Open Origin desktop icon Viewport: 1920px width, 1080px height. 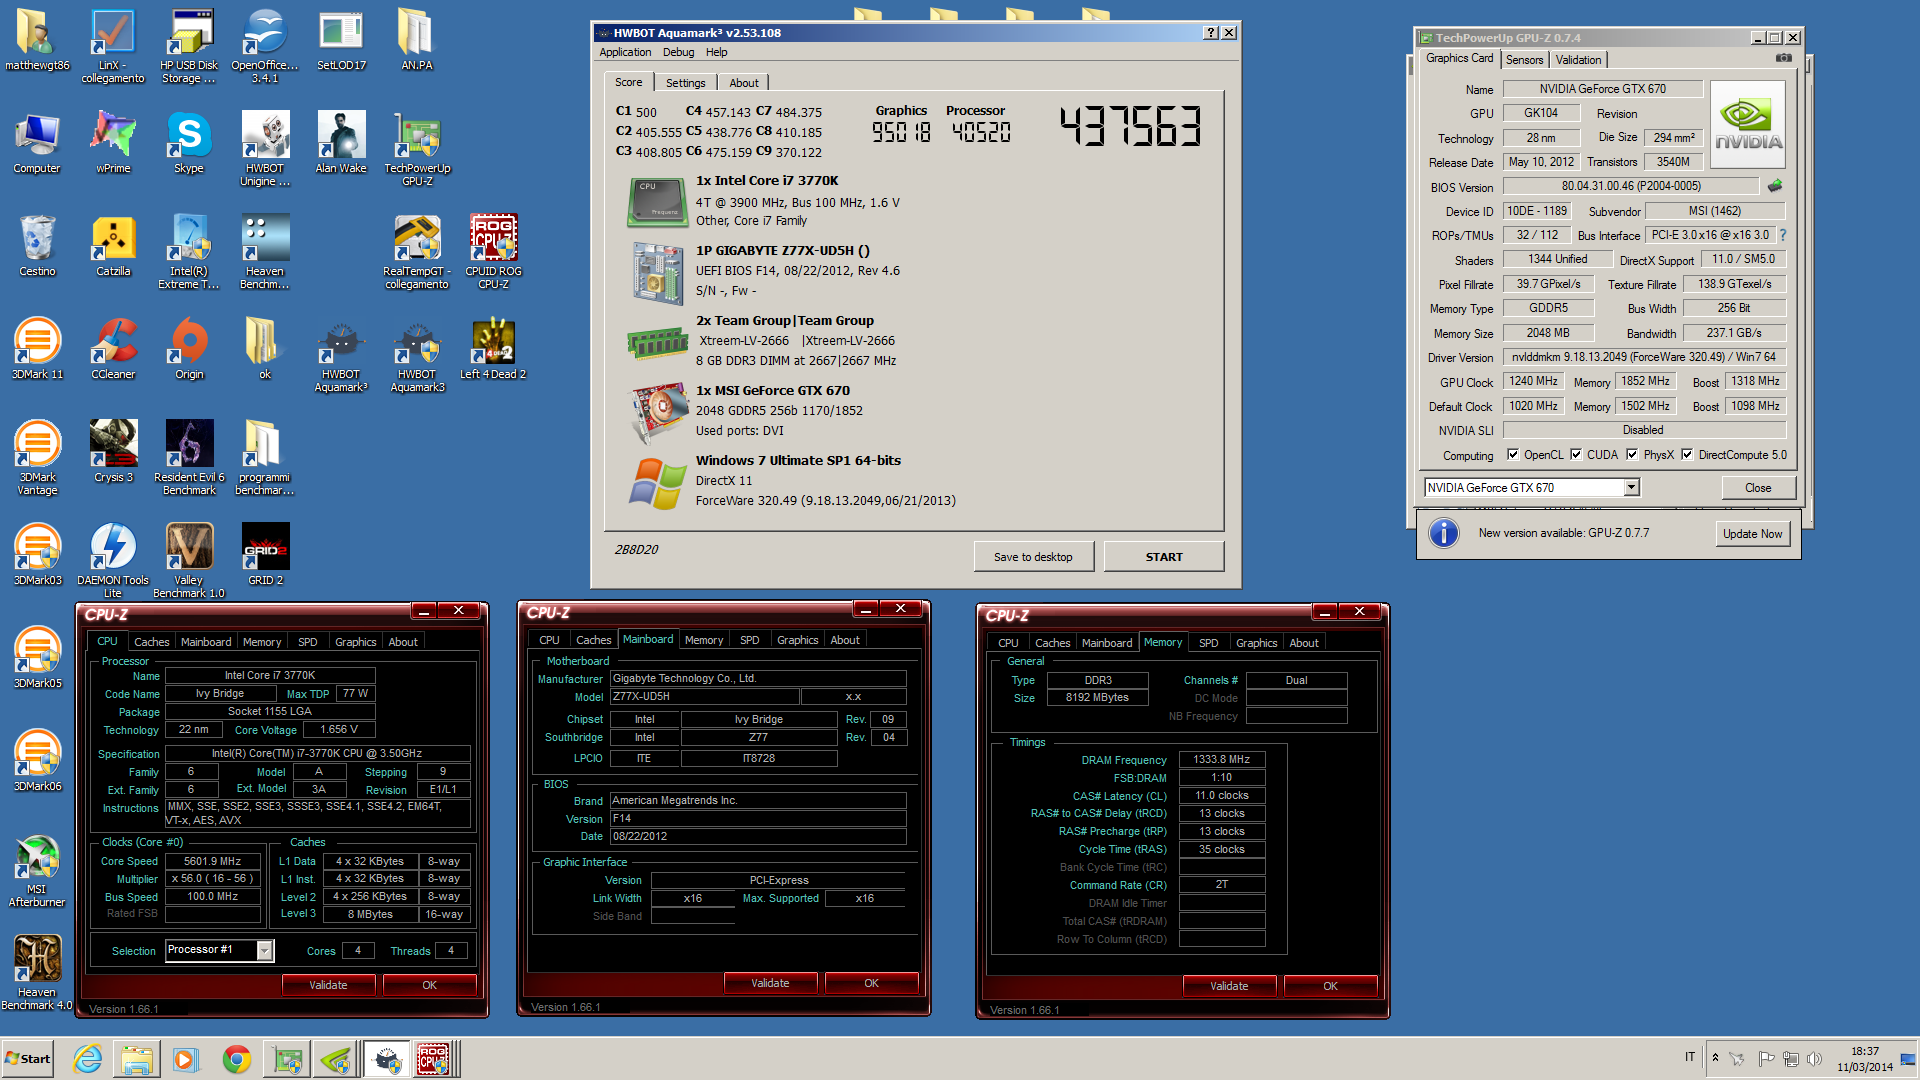click(x=189, y=349)
